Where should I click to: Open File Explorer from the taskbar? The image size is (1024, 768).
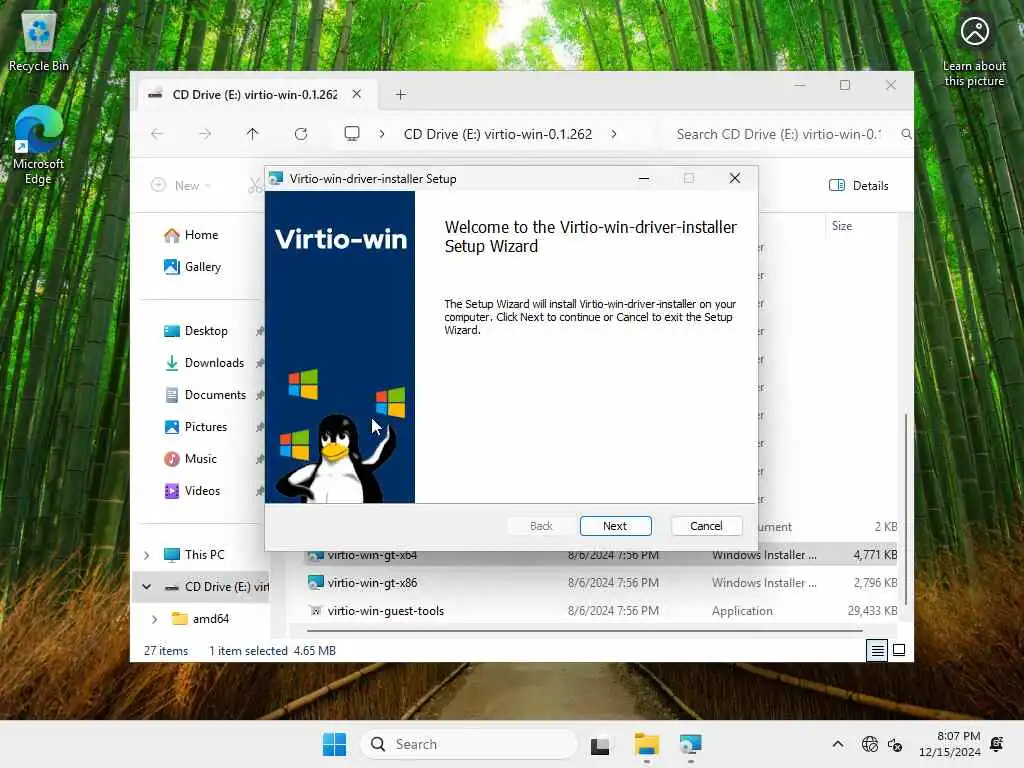click(x=647, y=744)
